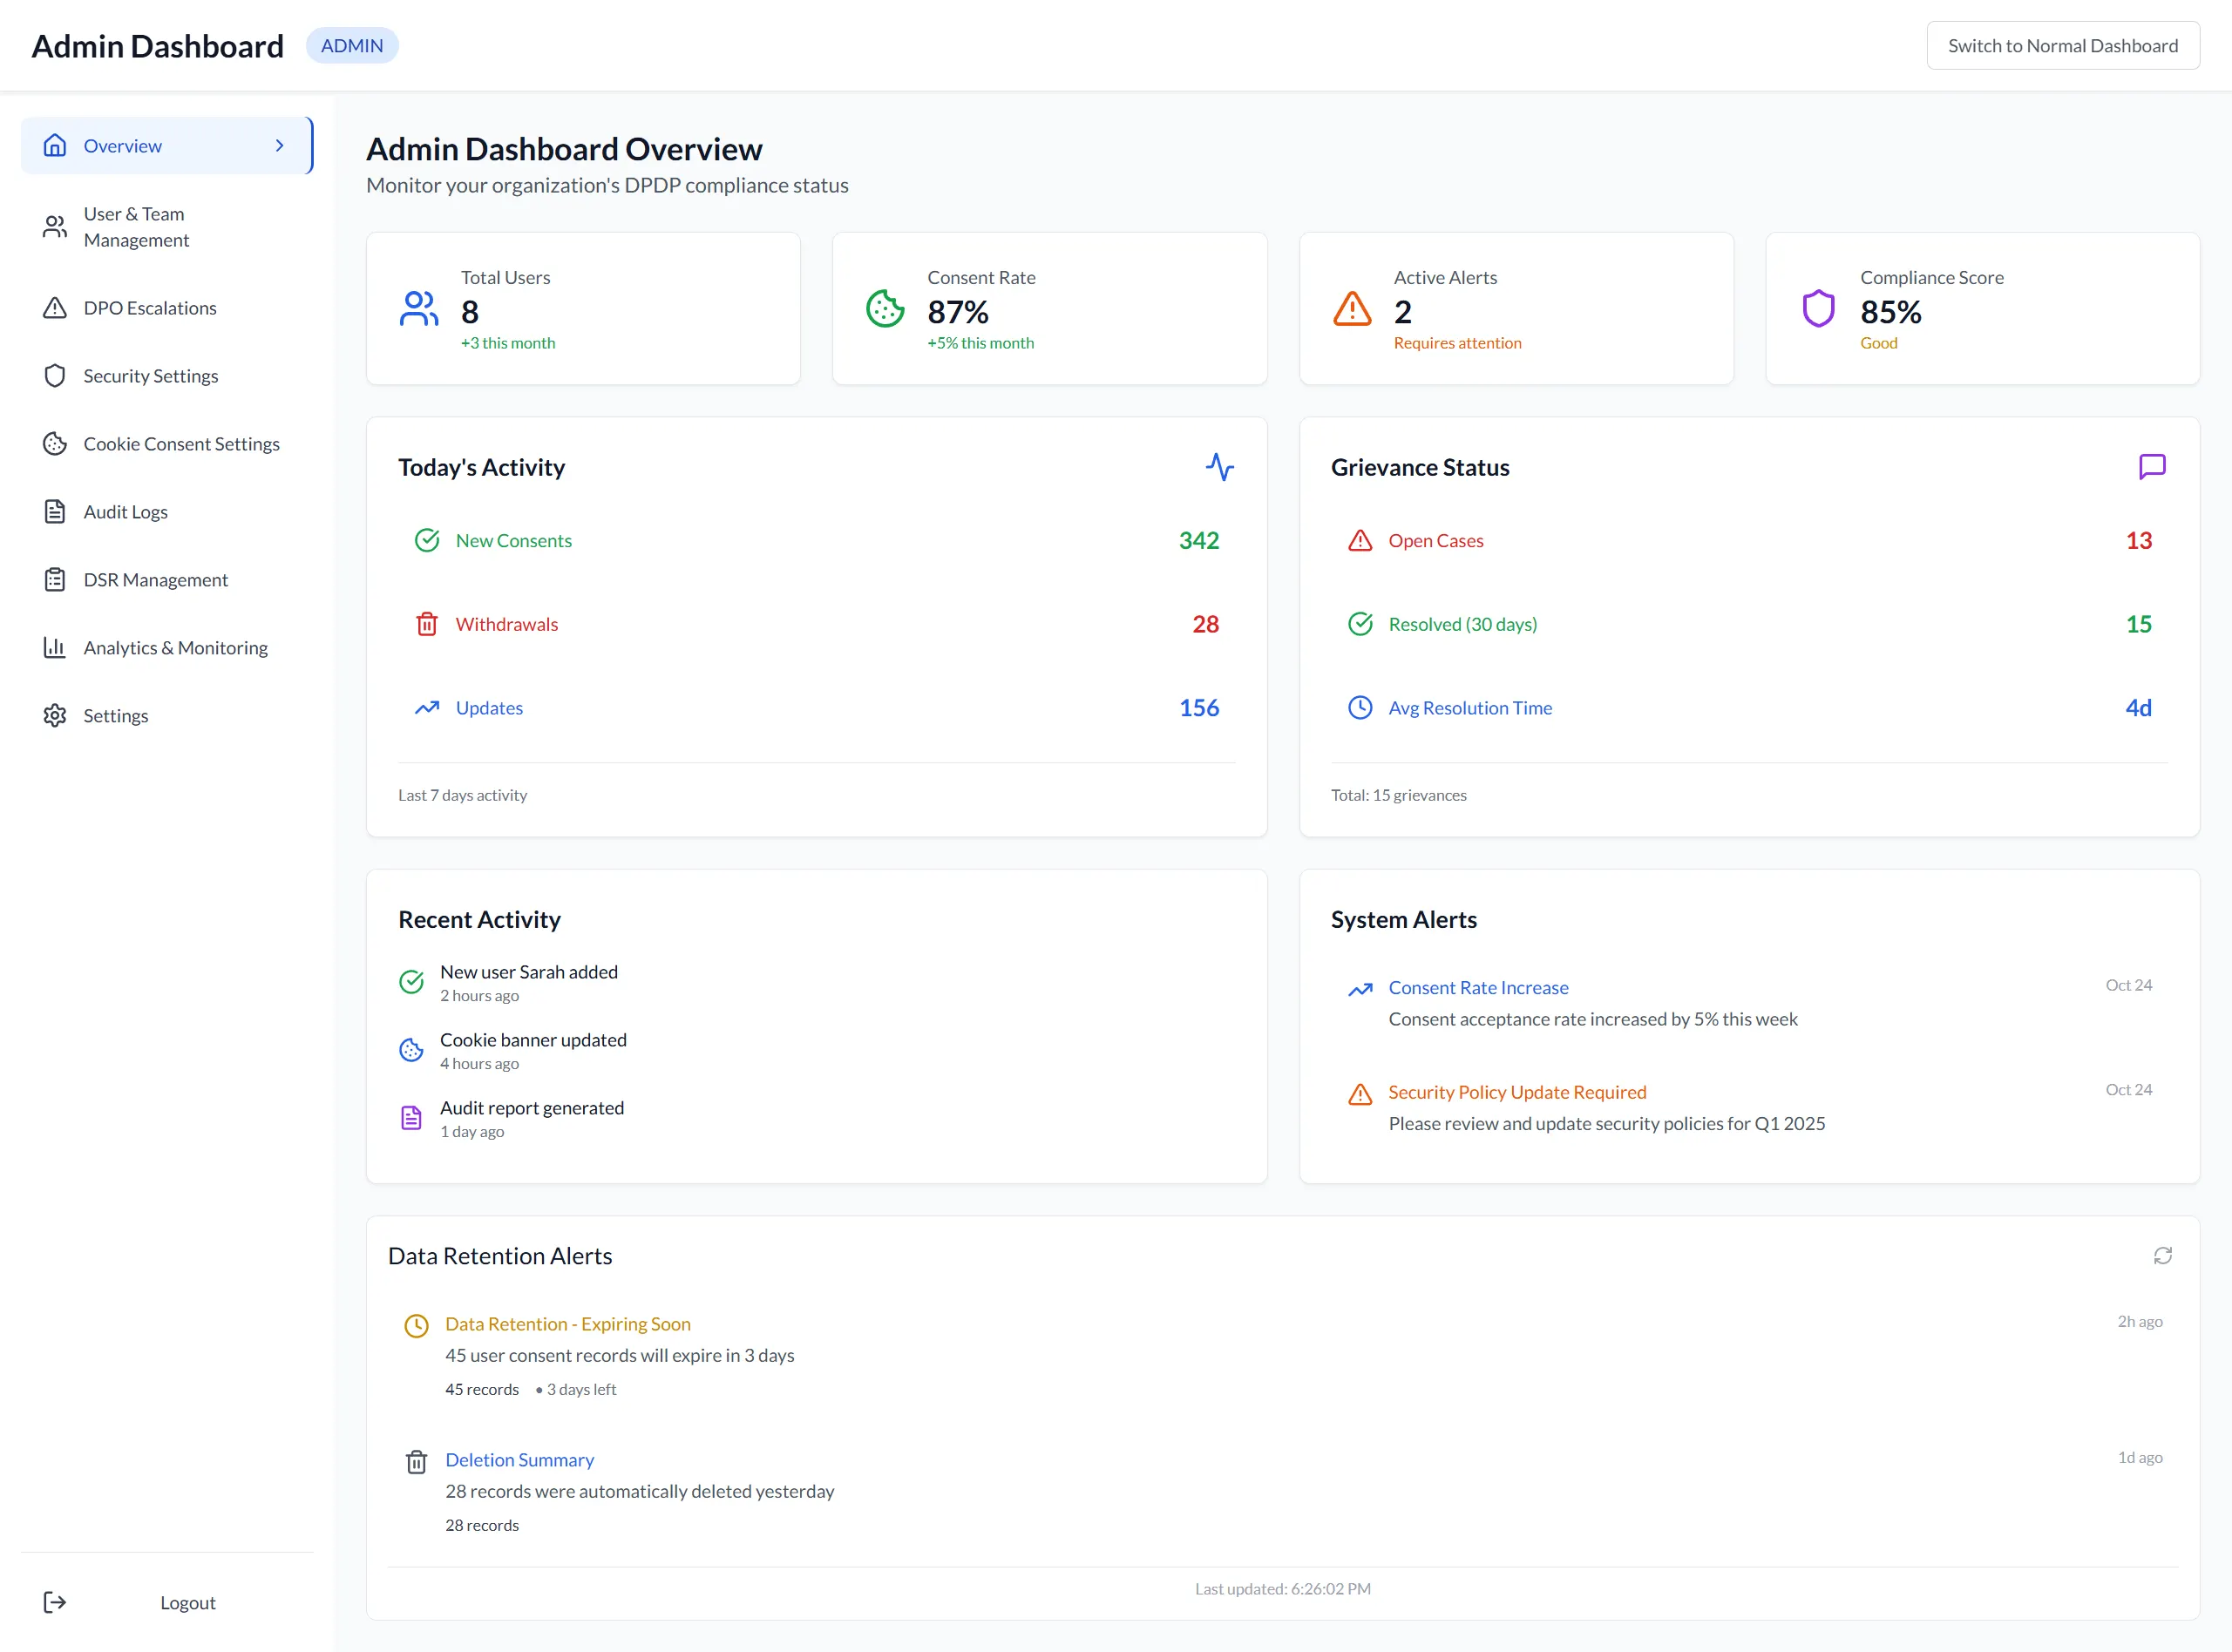Open DSR Management using the clipboard icon
Screen dimensions: 2232x1652
[55, 579]
